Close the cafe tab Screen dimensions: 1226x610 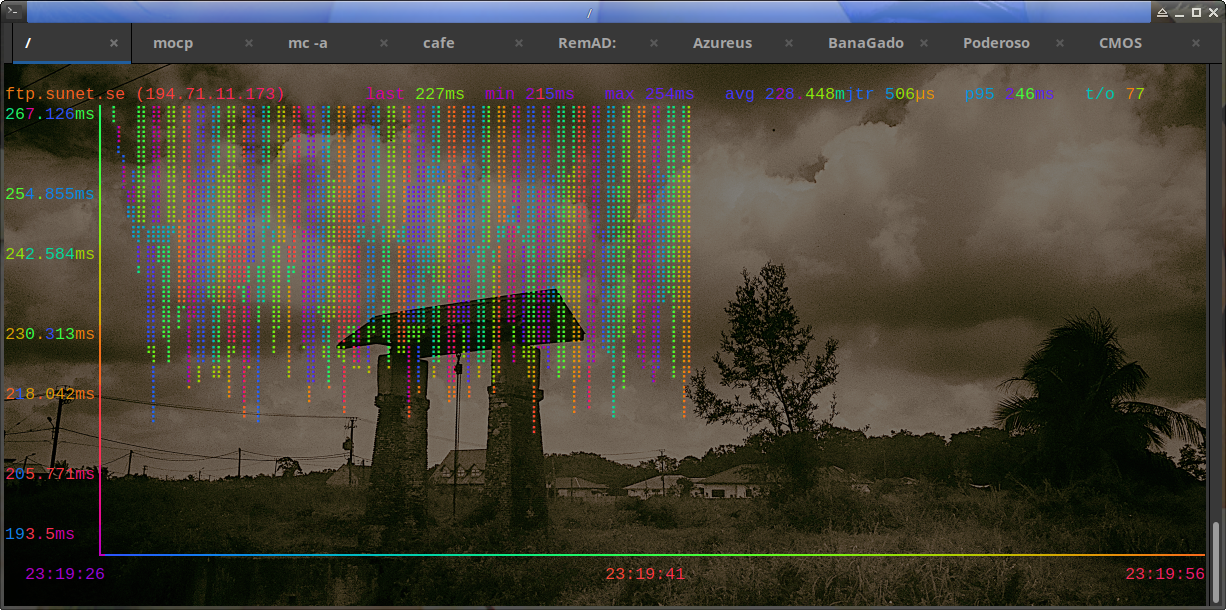coord(519,44)
